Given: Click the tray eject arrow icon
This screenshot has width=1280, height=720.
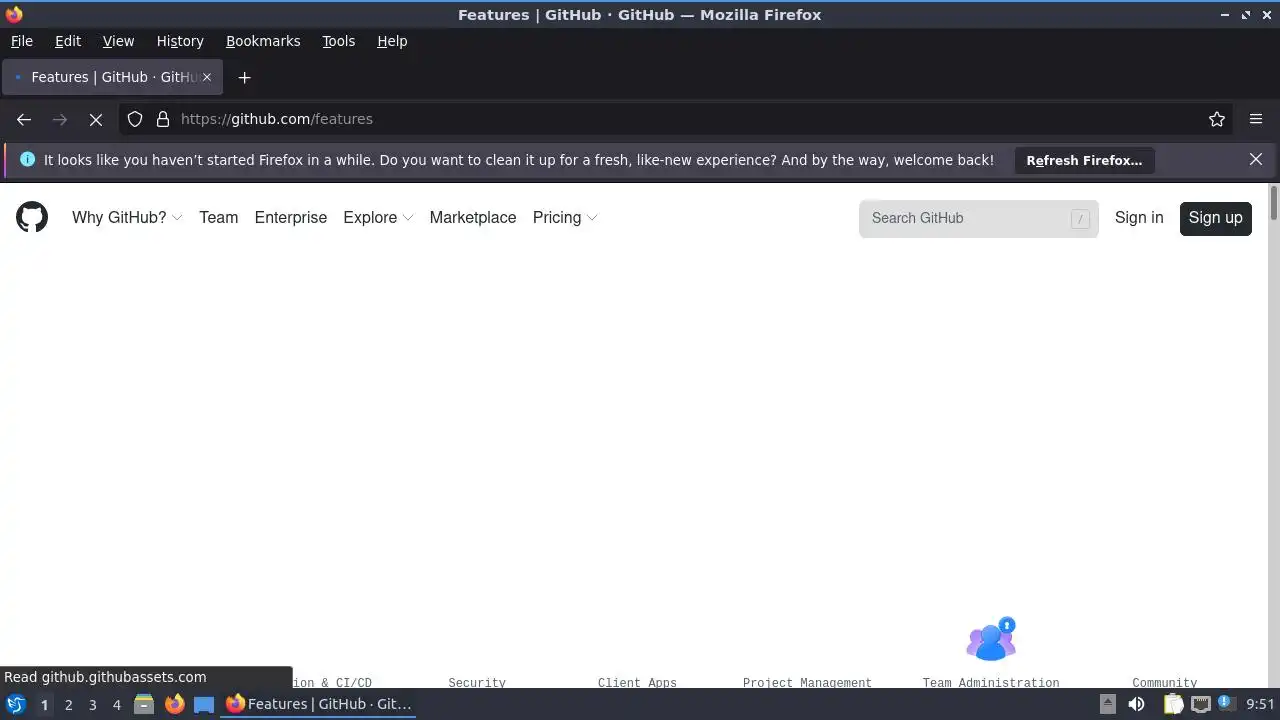Looking at the screenshot, I should tap(1107, 704).
